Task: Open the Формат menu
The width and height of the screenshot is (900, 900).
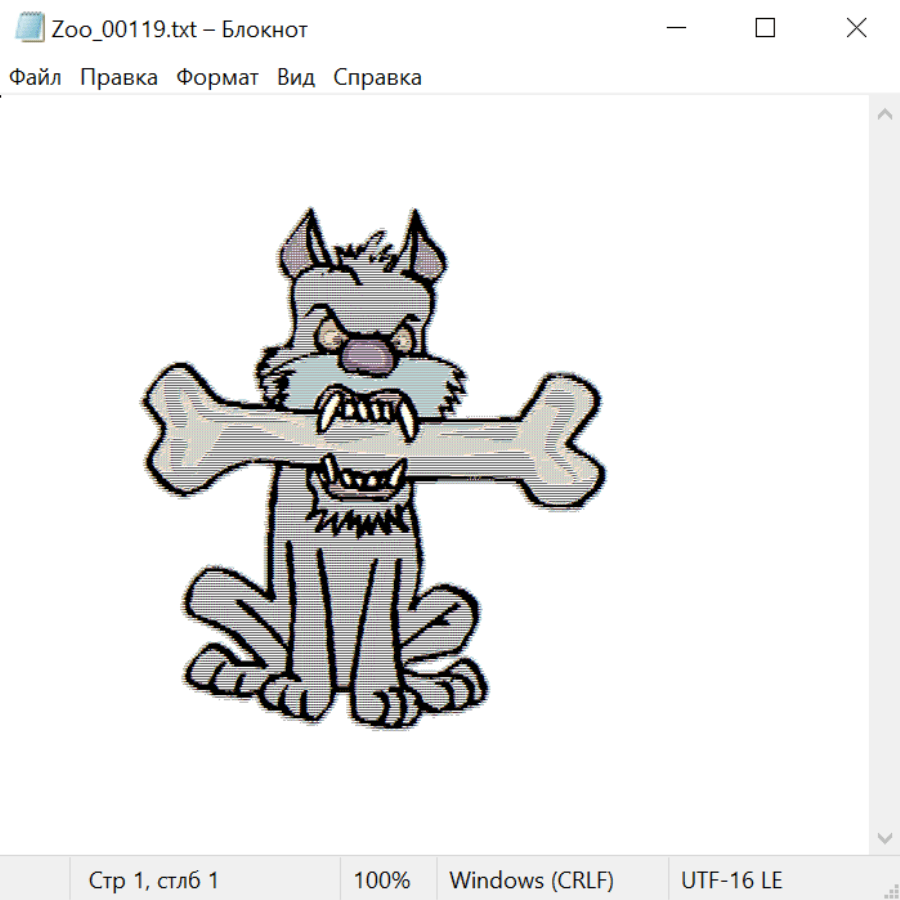Action: 217,78
